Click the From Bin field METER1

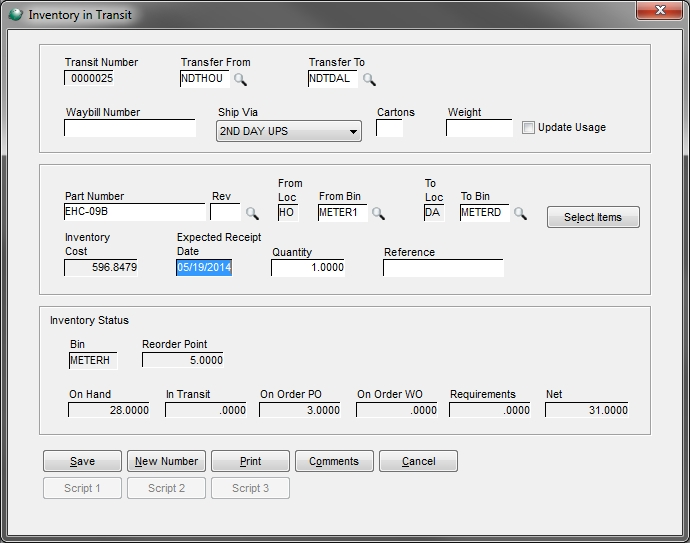(x=343, y=213)
